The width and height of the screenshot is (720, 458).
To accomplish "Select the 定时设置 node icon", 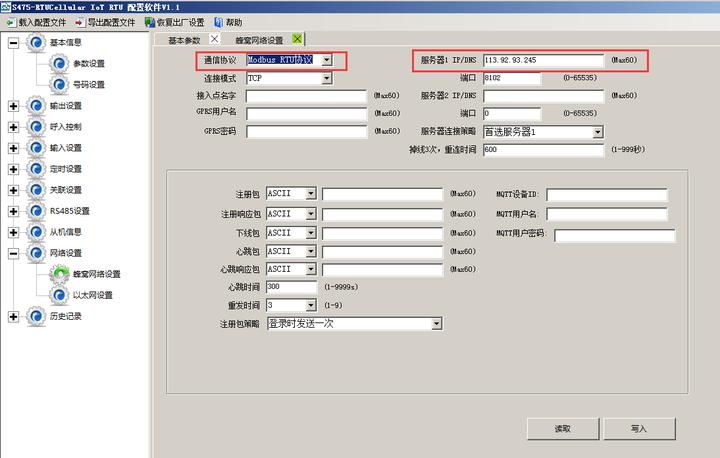I will (36, 169).
